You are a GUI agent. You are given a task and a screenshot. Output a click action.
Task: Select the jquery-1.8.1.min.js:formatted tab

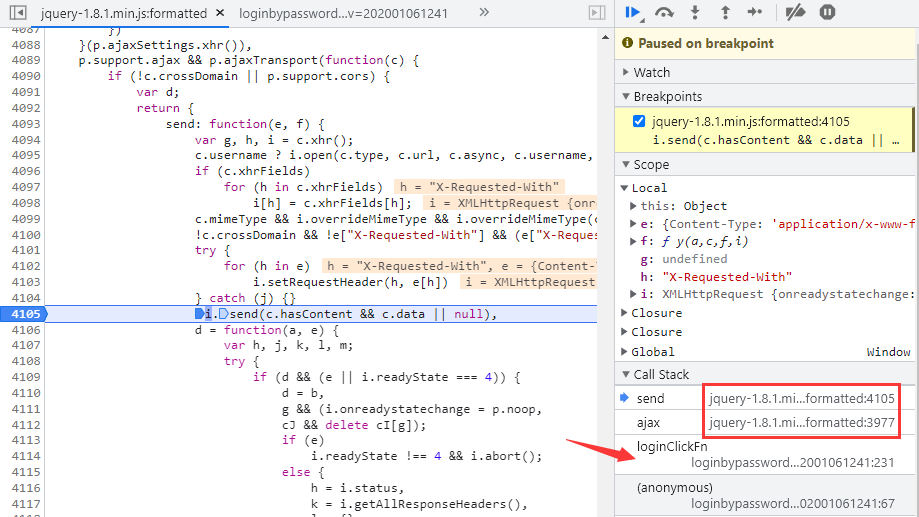(124, 13)
